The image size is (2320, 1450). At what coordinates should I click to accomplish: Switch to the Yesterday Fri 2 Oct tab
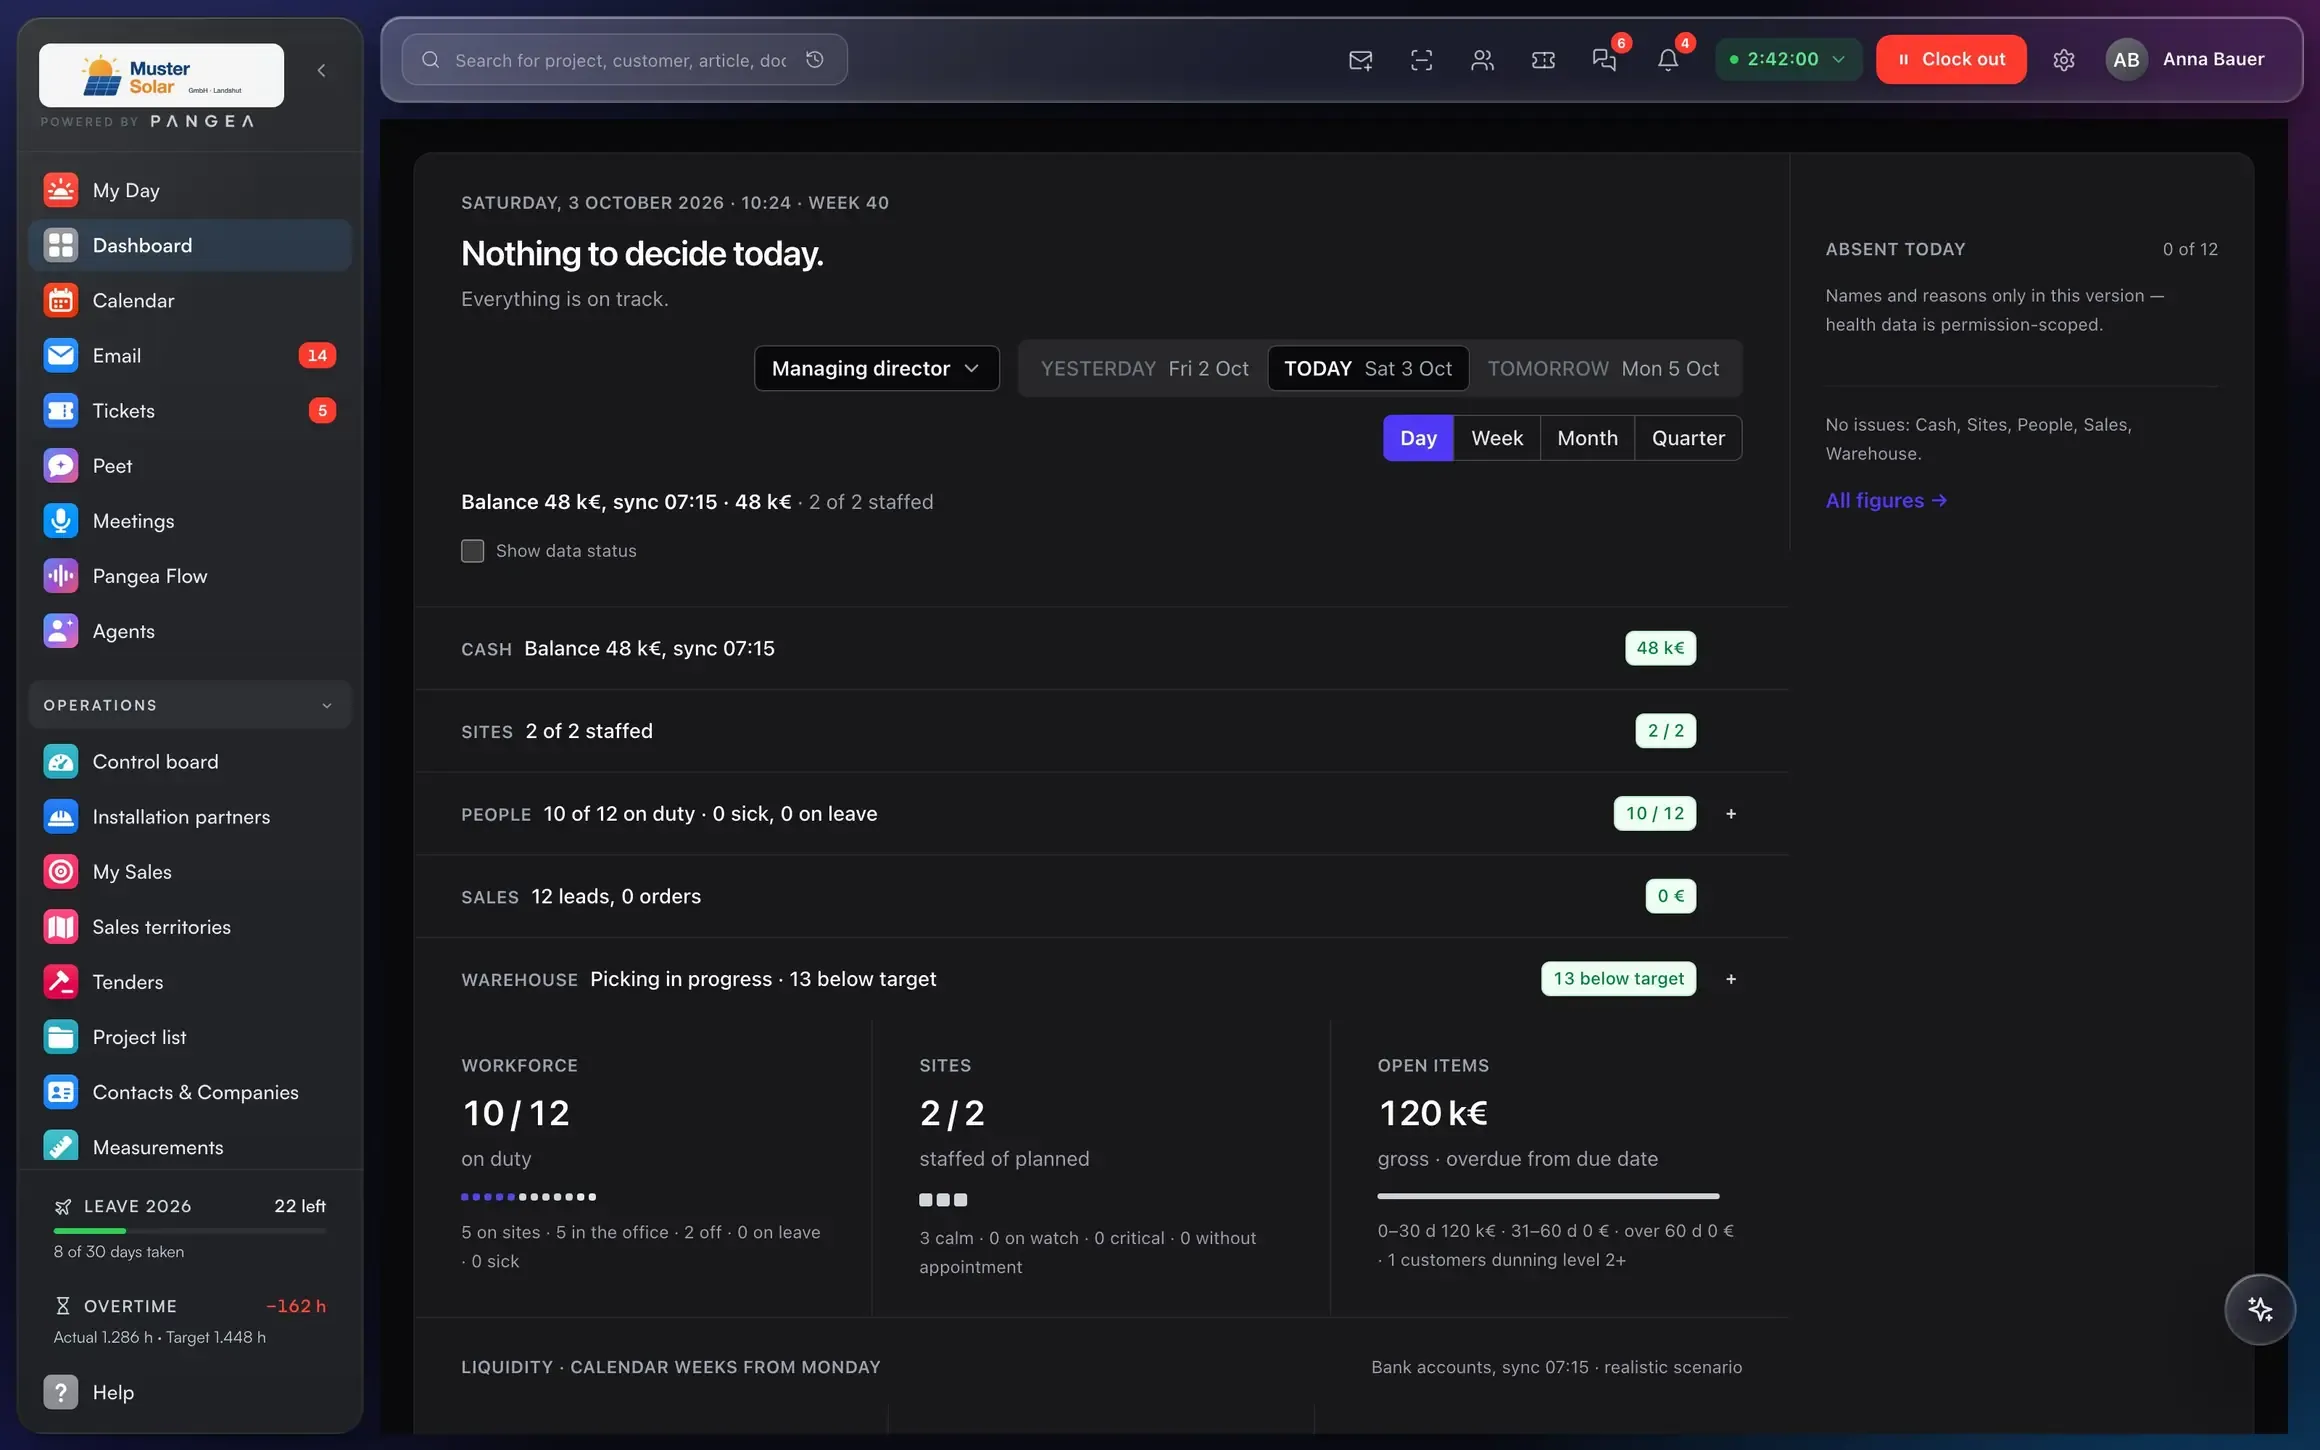point(1144,368)
